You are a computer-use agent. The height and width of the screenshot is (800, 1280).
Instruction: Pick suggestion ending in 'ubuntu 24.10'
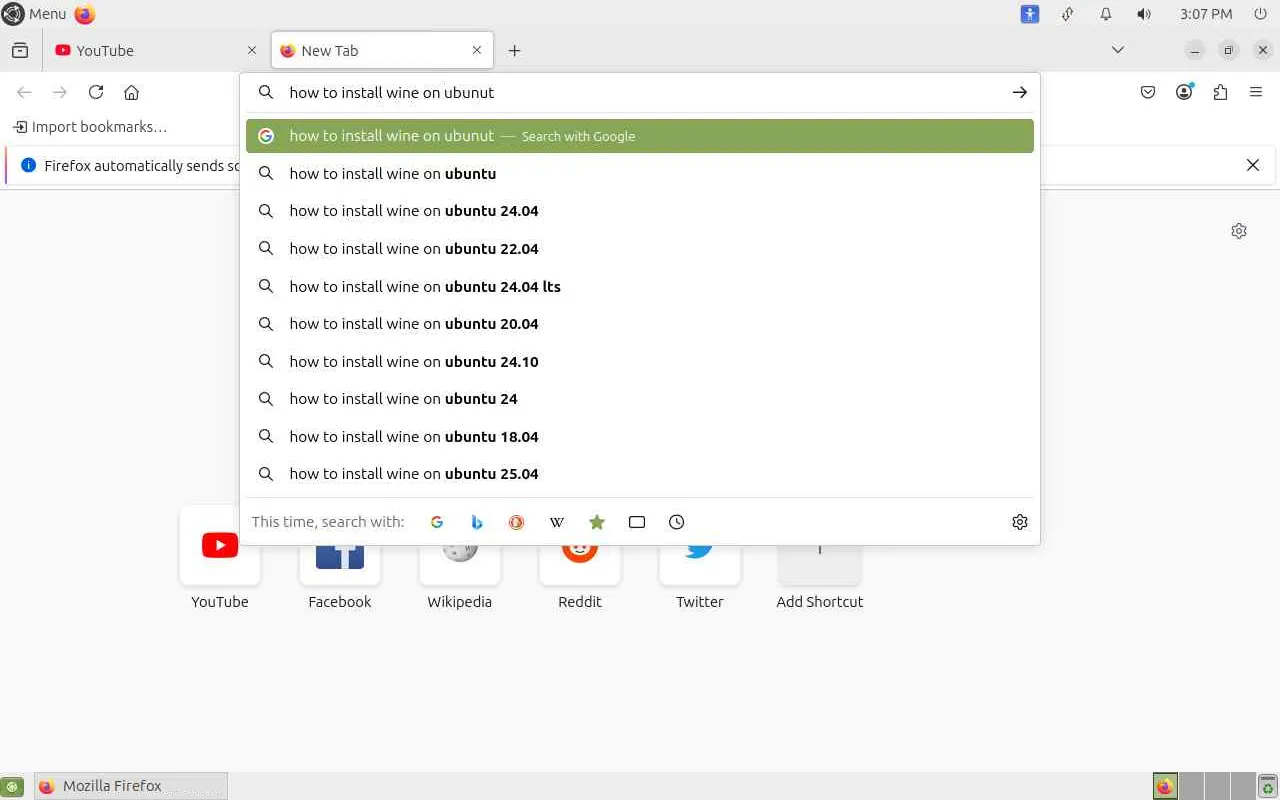click(x=640, y=361)
